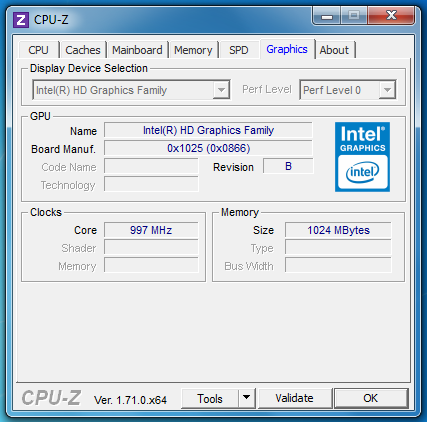Click the Display Device Selection heading
Image resolution: width=427 pixels, height=422 pixels.
[x=89, y=68]
